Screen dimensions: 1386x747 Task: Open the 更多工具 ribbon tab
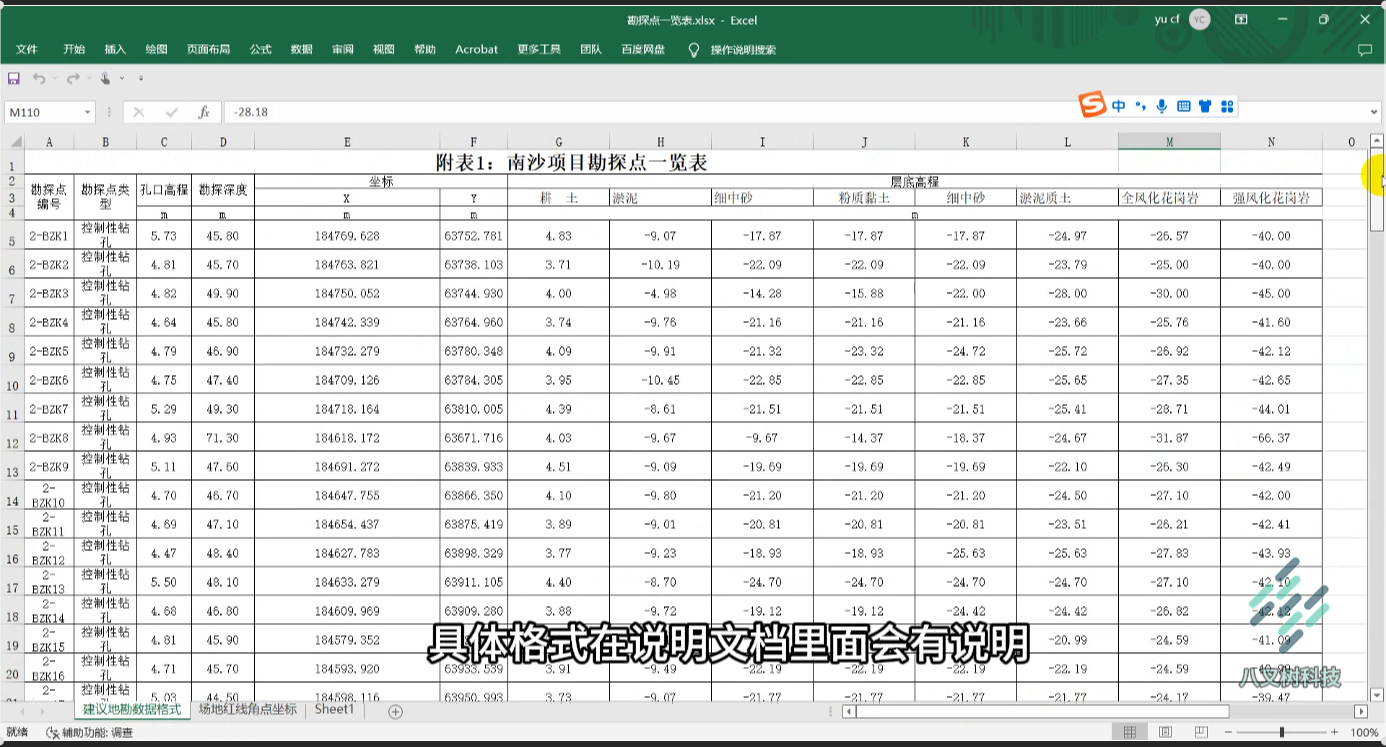[x=539, y=49]
